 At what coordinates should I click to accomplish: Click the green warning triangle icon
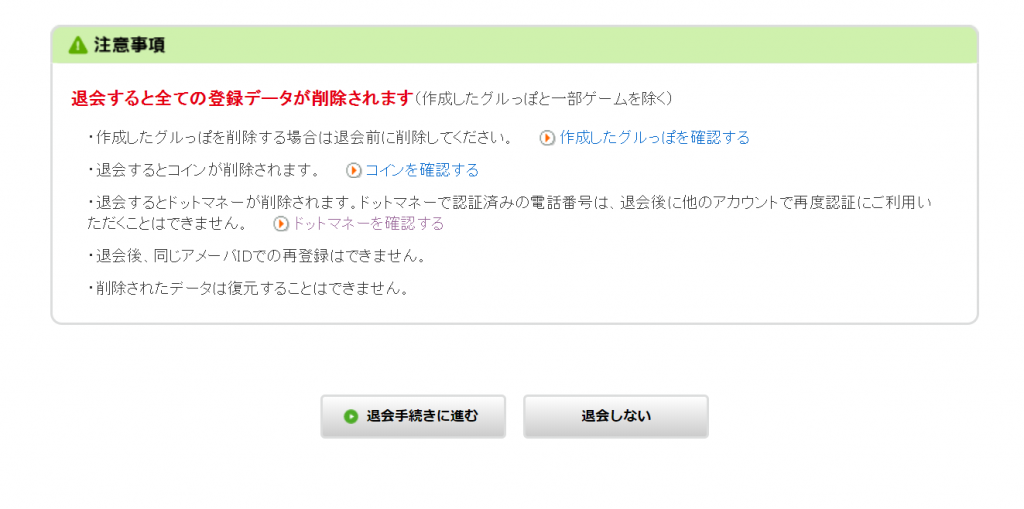click(78, 45)
